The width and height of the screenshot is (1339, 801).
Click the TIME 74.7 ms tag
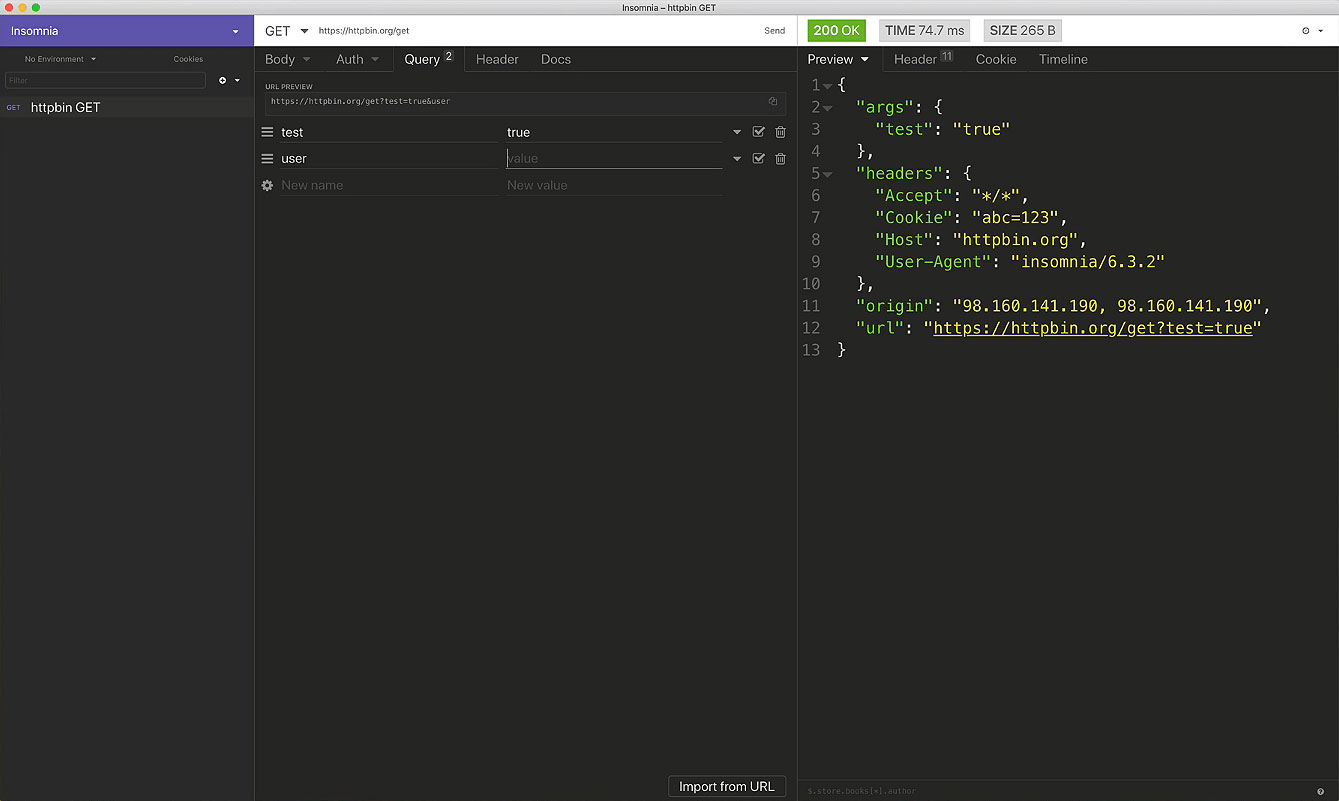tap(925, 31)
